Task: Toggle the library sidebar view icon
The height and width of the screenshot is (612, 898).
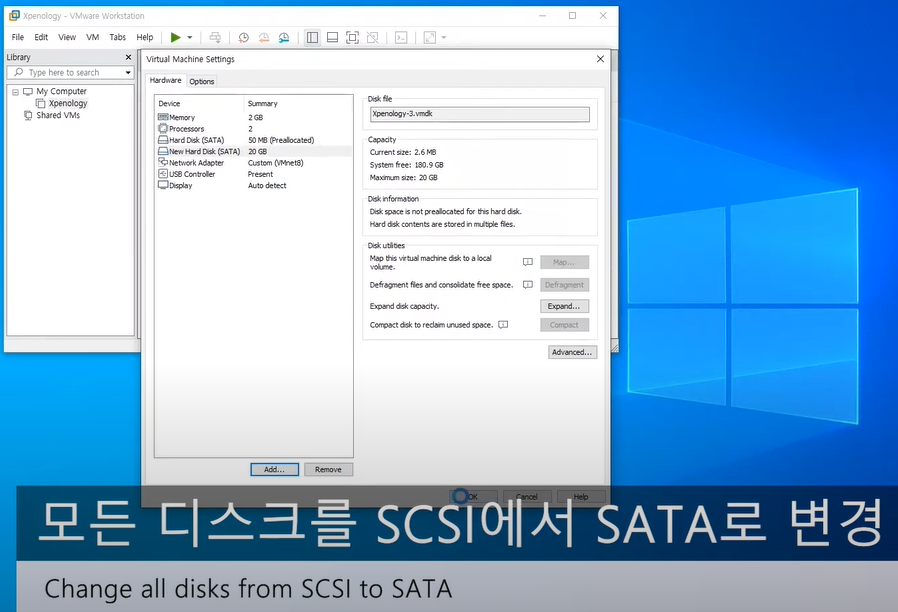Action: [312, 37]
